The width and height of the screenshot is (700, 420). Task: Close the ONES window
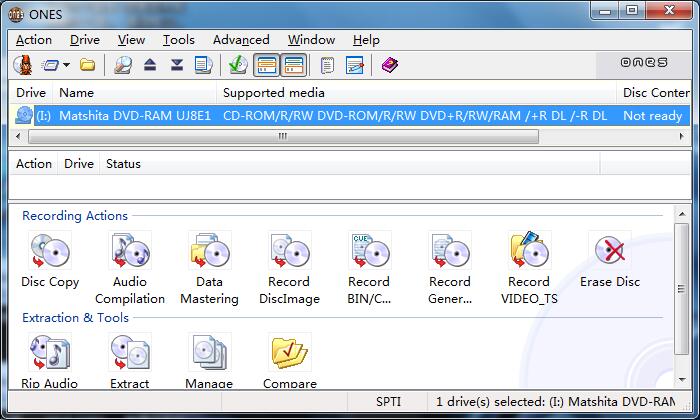(x=669, y=11)
